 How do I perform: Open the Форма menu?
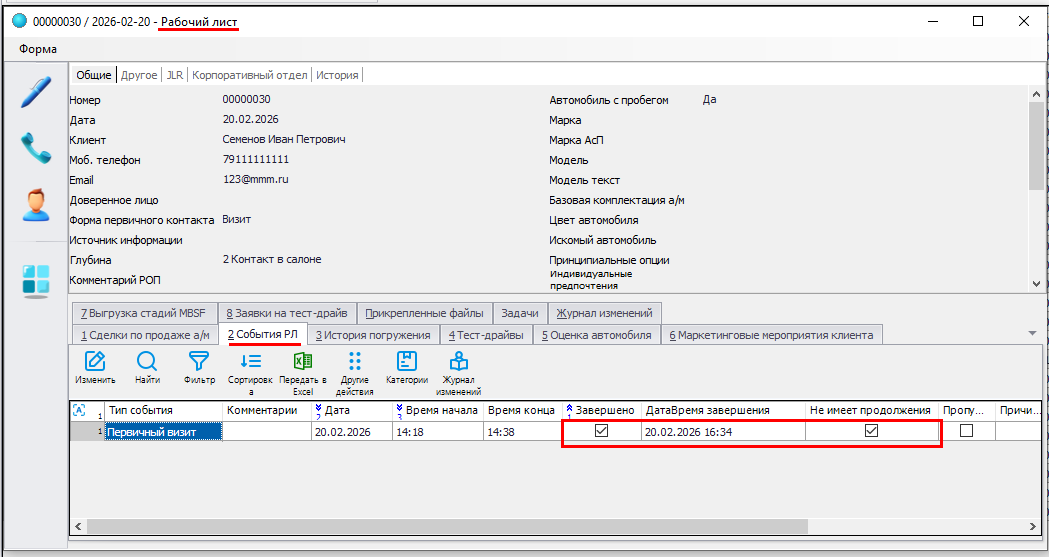pos(38,49)
